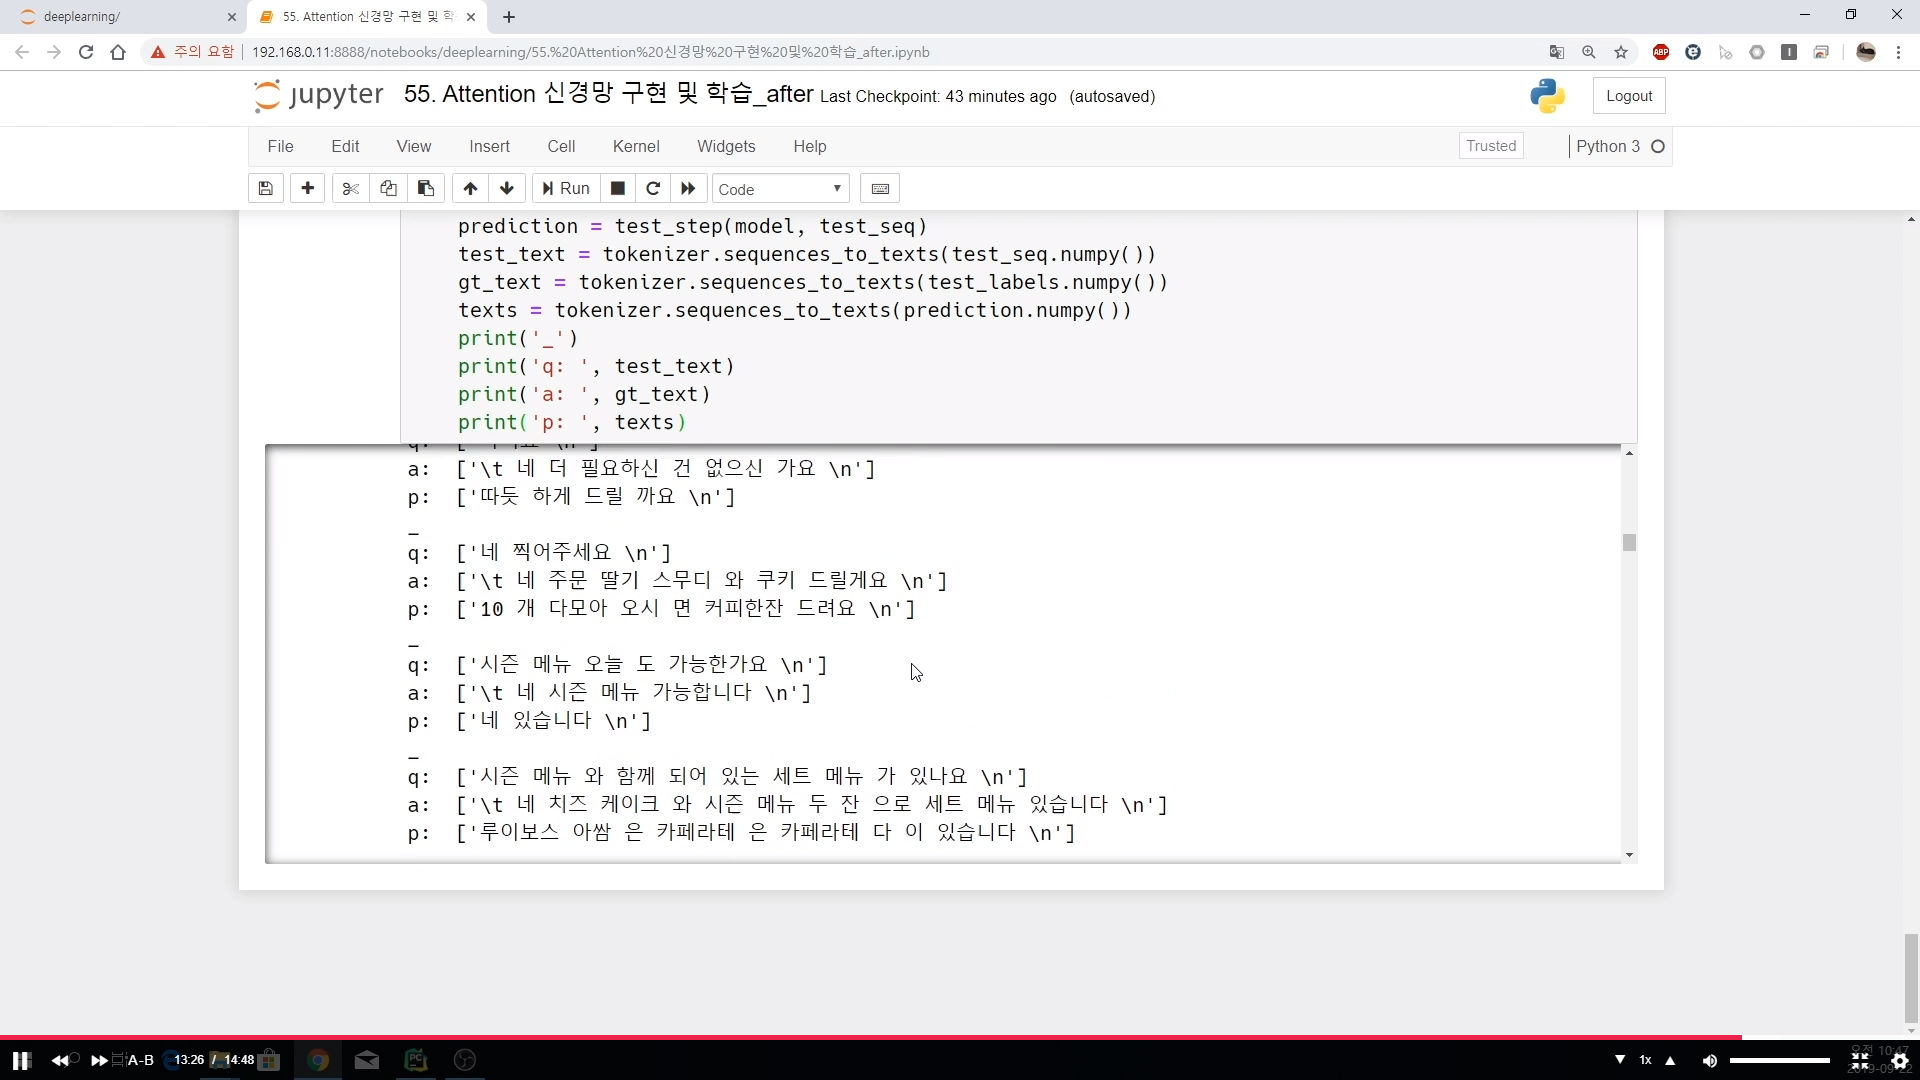Toggle A-B repeat in video player
The height and width of the screenshot is (1080, 1920).
click(x=140, y=1060)
